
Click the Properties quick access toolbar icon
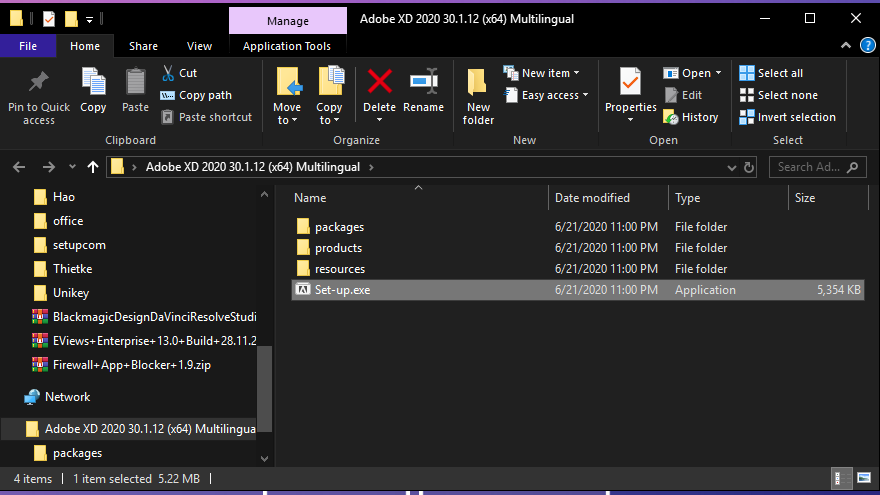(x=49, y=19)
